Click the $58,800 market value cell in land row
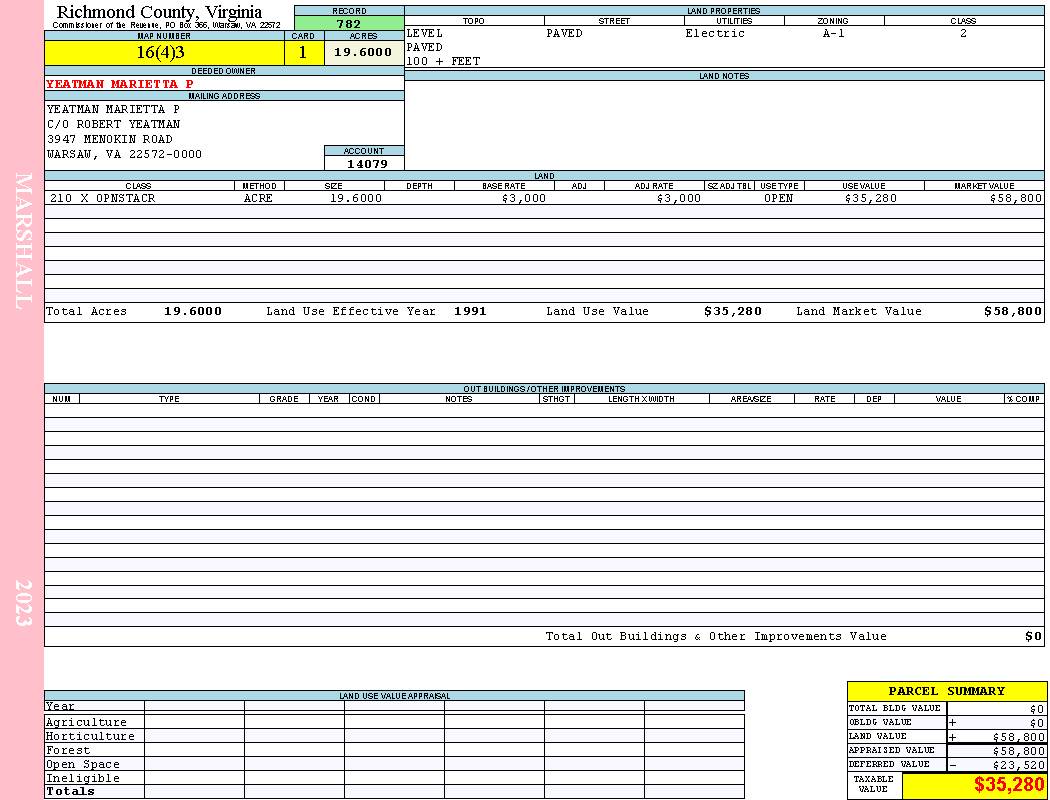1050x800 pixels. pyautogui.click(x=1015, y=199)
